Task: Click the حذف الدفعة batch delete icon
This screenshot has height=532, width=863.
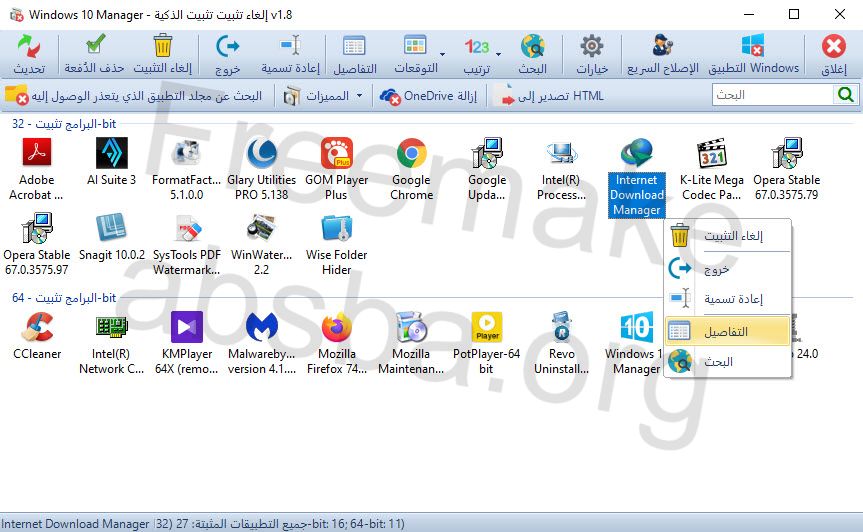Action: pyautogui.click(x=96, y=45)
